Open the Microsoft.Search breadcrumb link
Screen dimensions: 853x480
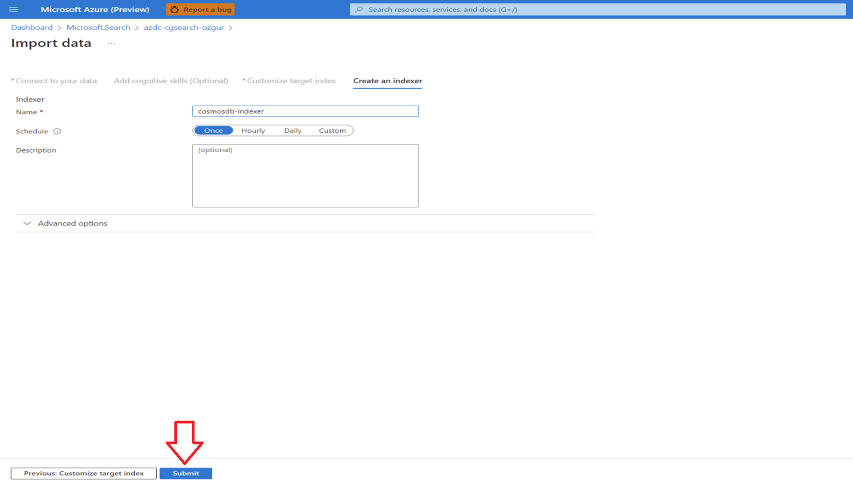click(98, 27)
